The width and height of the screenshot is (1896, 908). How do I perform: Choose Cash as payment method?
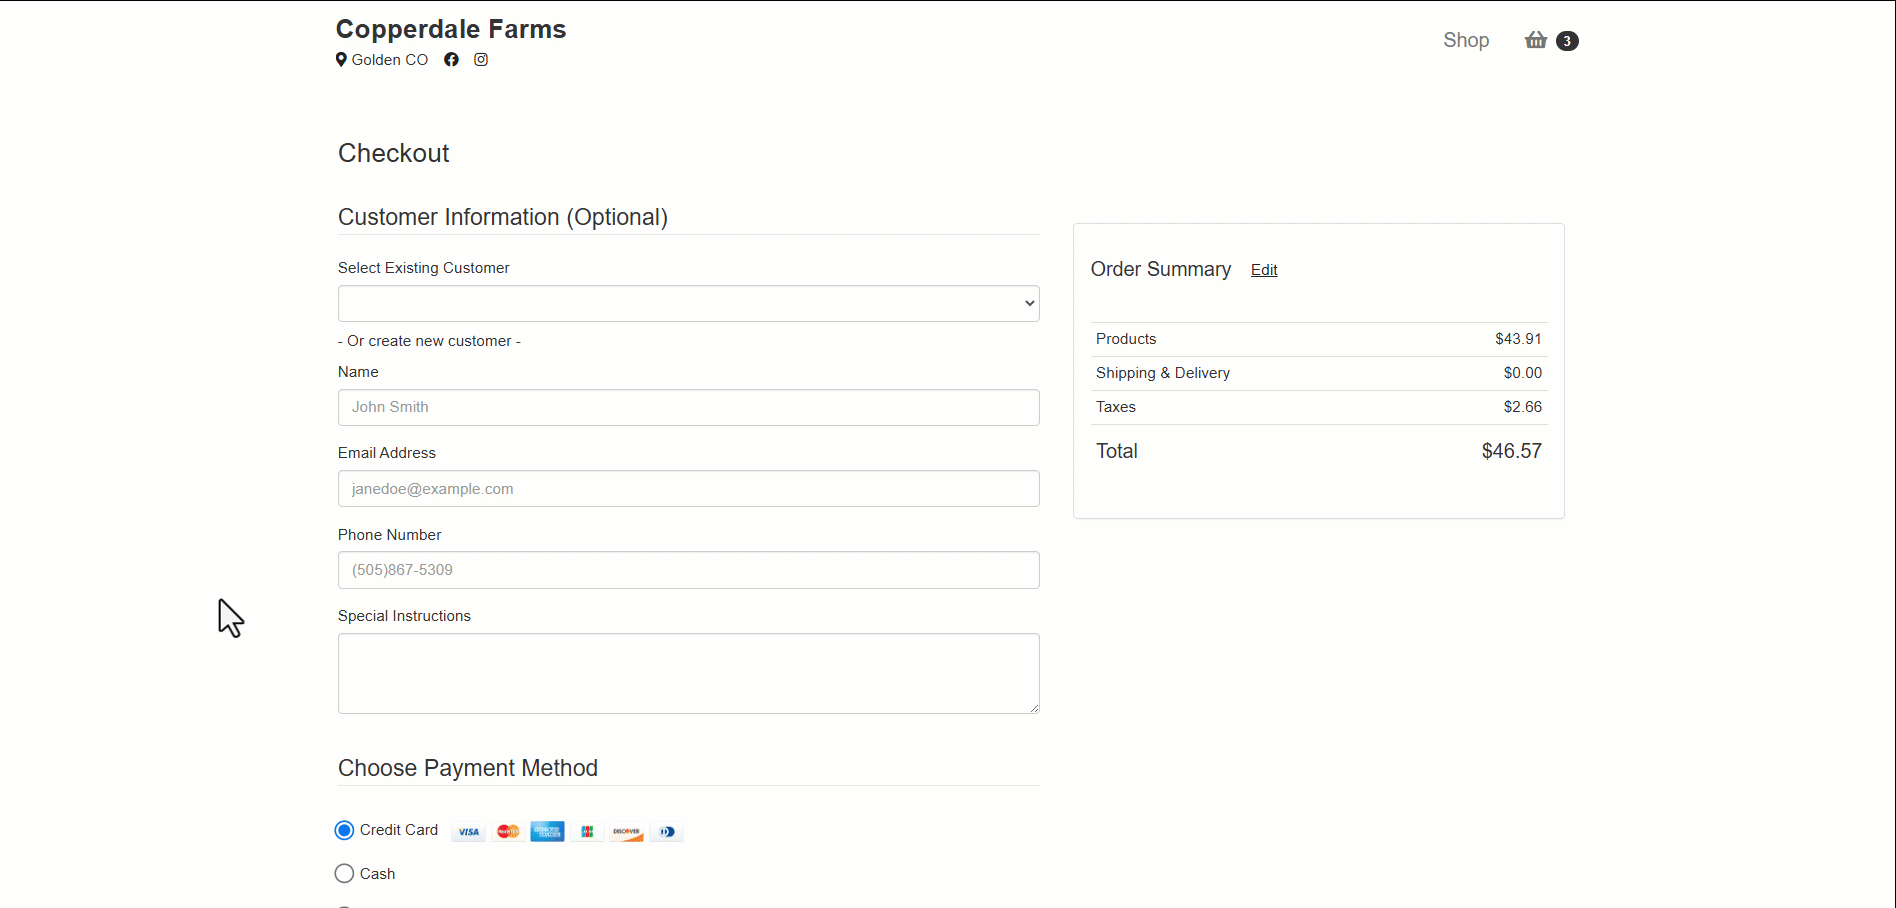(x=345, y=874)
